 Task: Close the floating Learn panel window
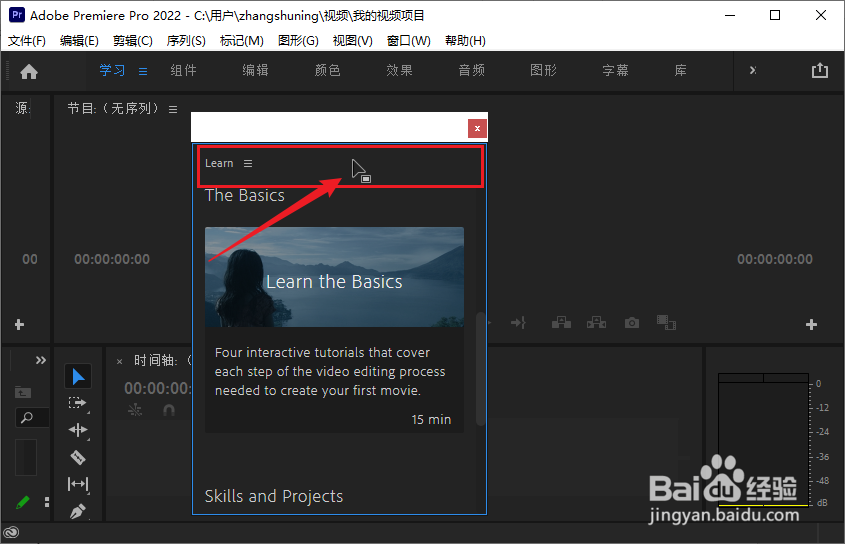click(x=477, y=128)
